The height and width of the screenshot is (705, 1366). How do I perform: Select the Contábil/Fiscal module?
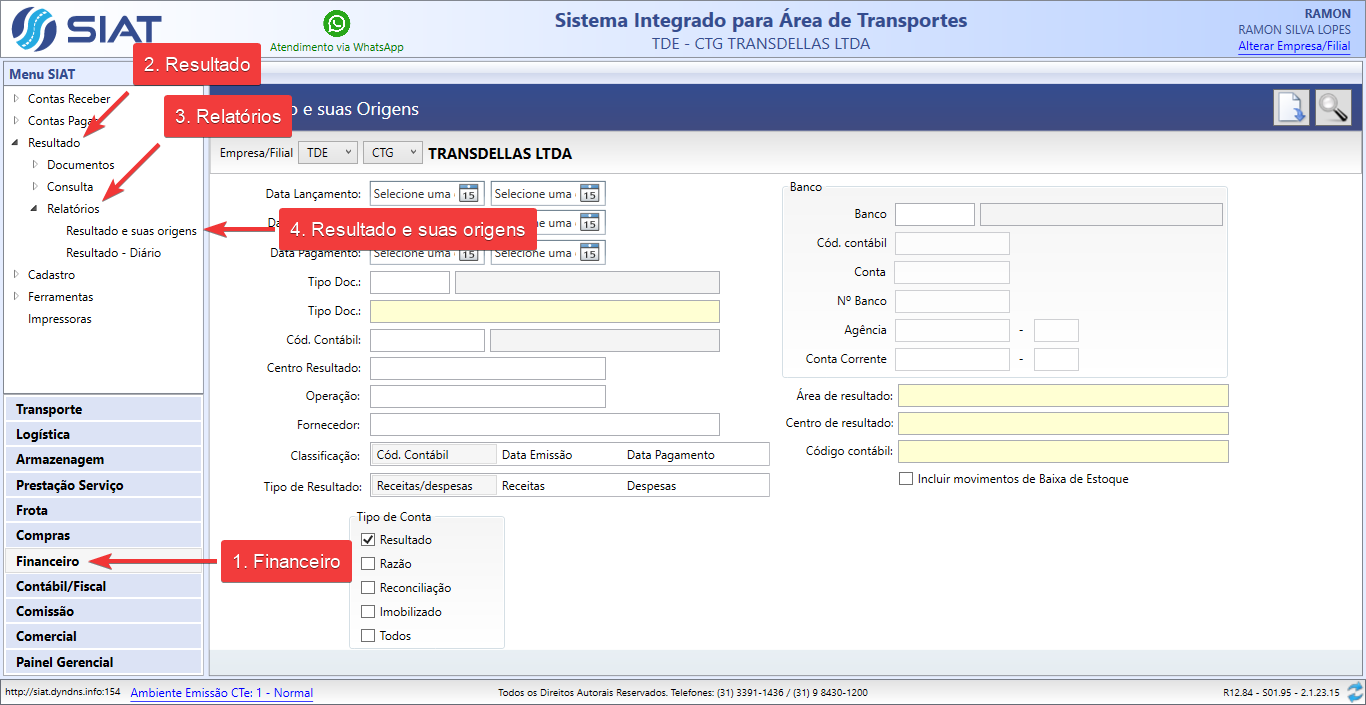coord(61,586)
